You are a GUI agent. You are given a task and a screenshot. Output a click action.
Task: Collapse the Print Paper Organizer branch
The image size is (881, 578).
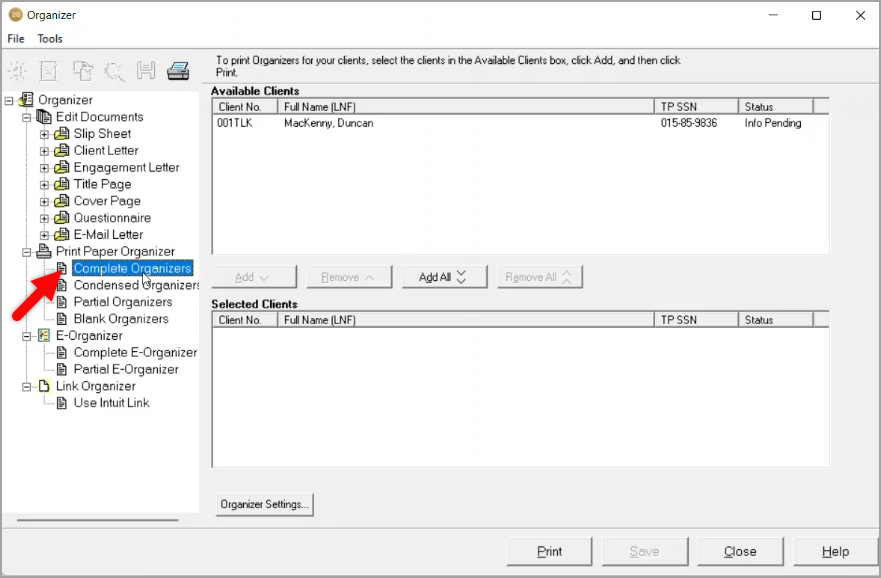[x=26, y=252]
